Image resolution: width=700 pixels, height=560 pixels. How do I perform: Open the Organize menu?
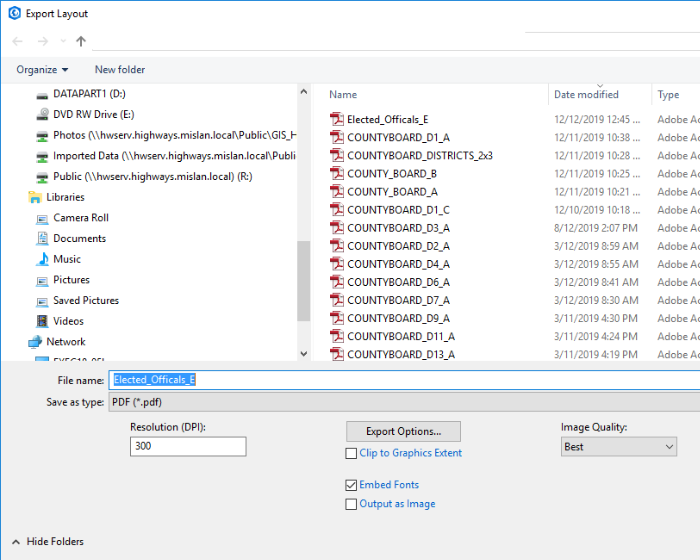coord(42,70)
